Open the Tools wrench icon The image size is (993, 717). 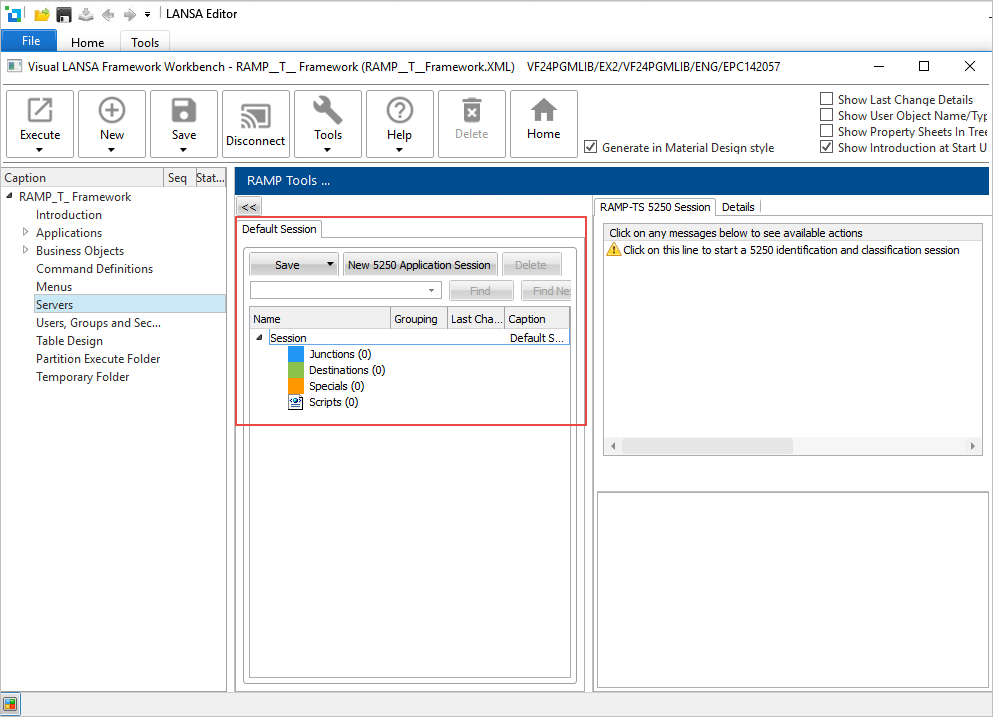click(328, 111)
